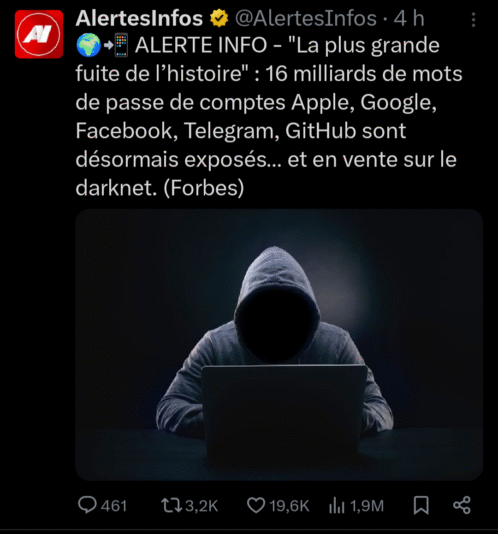Image resolution: width=498 pixels, height=534 pixels.
Task: Open the AlertesInfos profile avatar
Action: pos(39,34)
